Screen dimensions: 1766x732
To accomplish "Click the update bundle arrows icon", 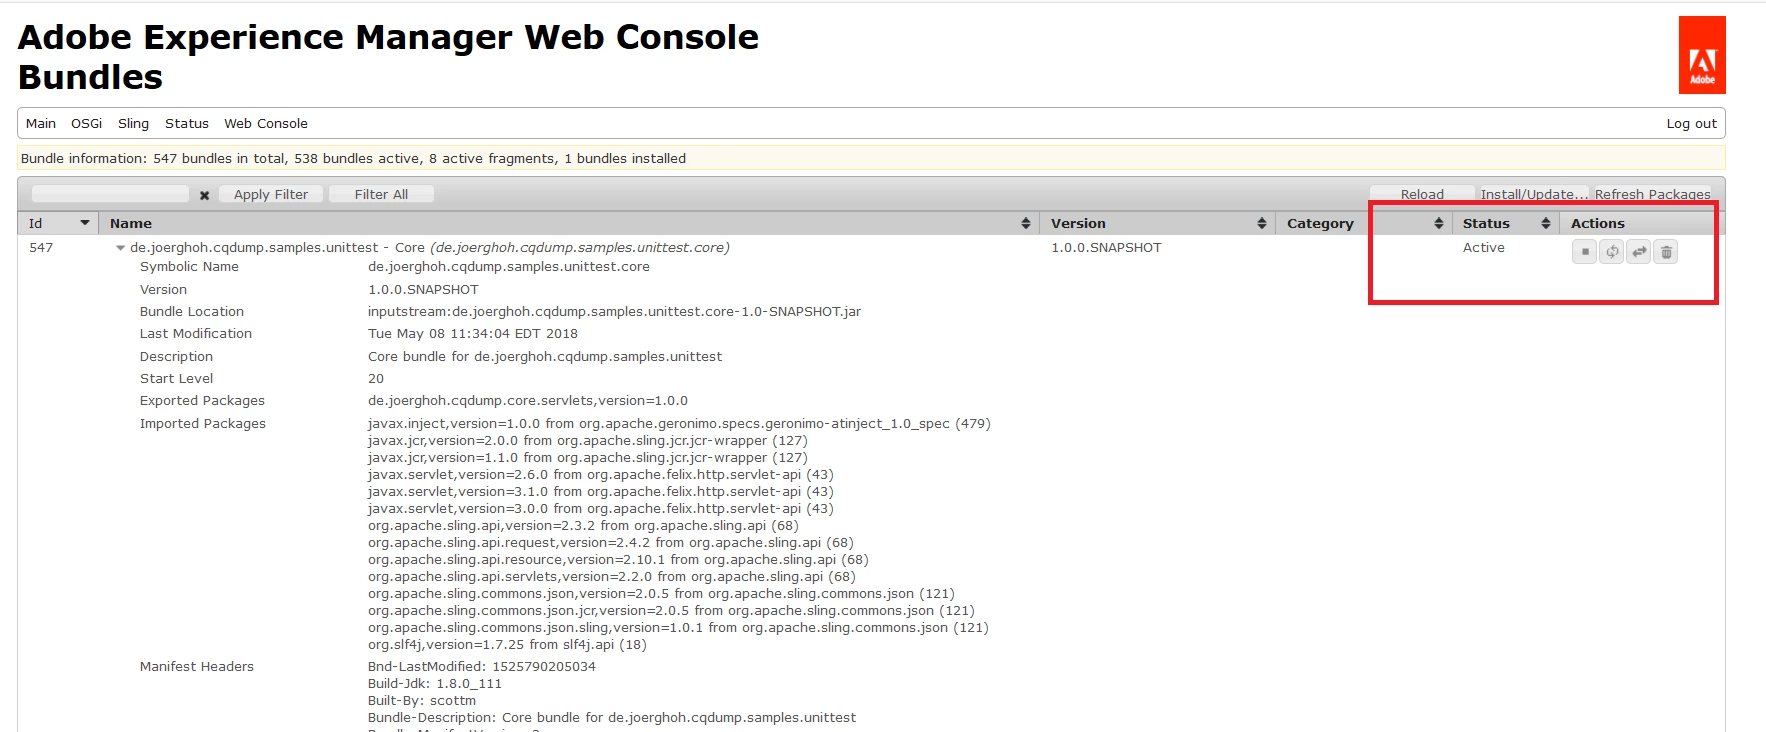I will click(1639, 252).
